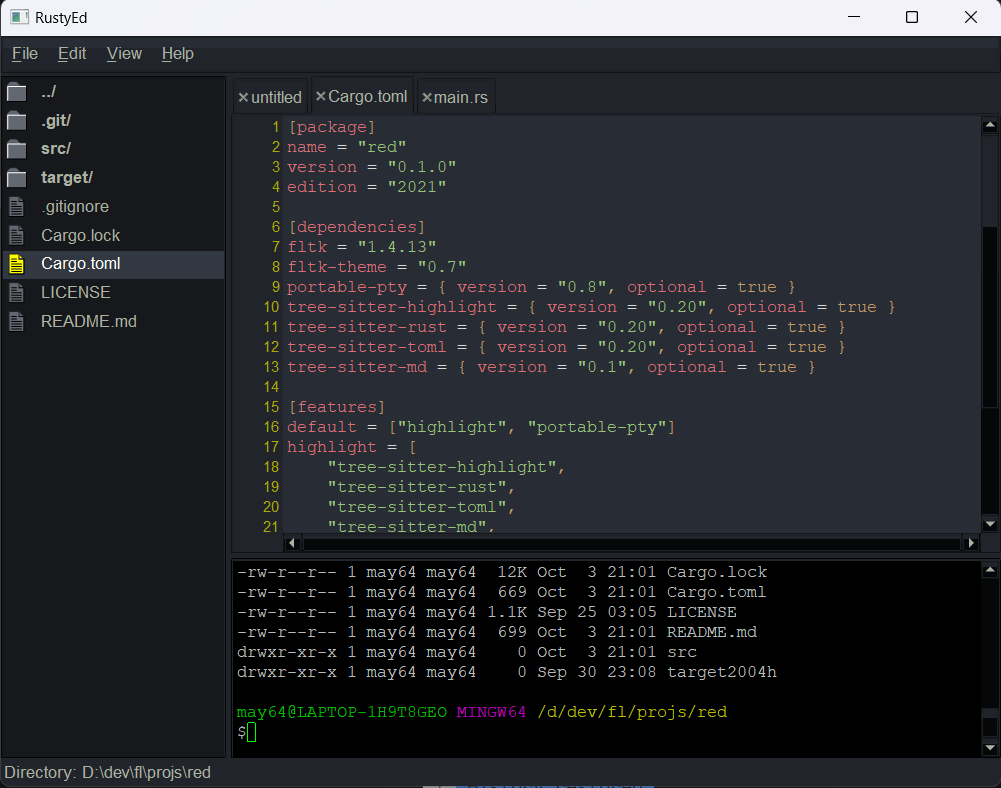Click the parent directory folder icon
This screenshot has width=1001, height=788.
tap(16, 92)
